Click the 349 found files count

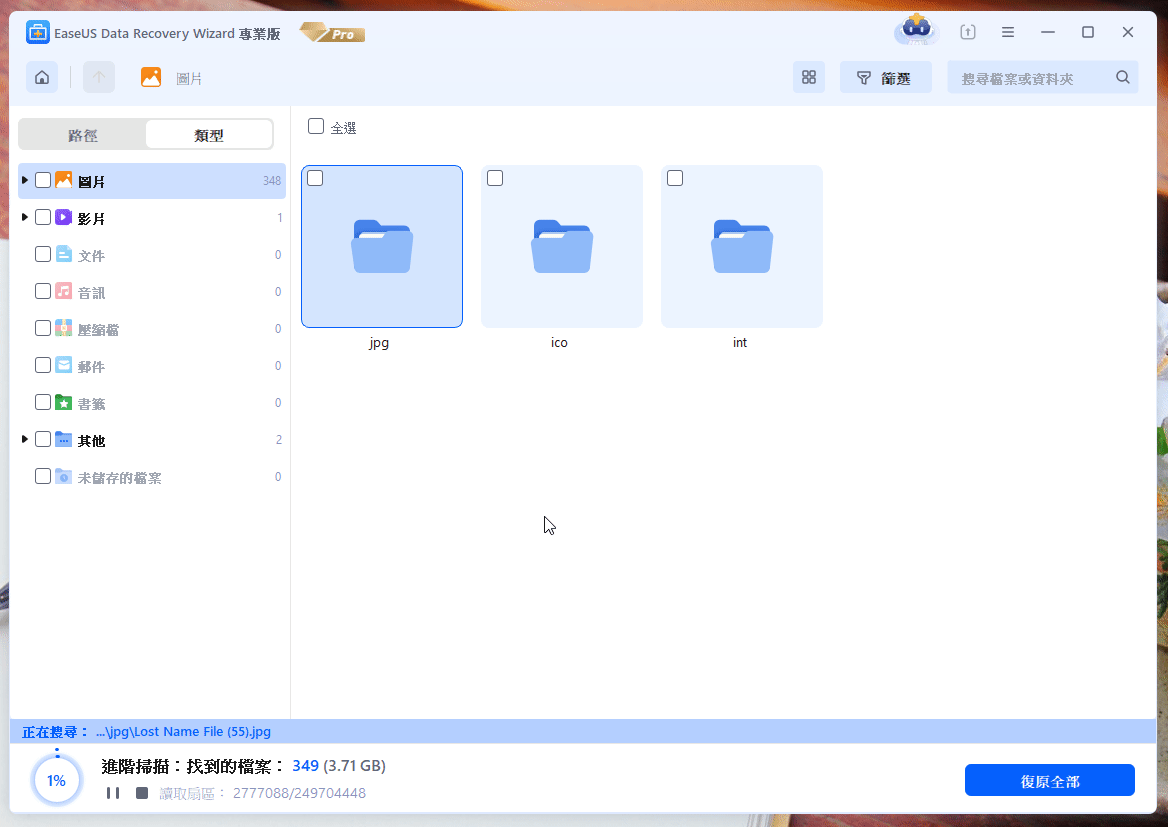click(x=305, y=766)
